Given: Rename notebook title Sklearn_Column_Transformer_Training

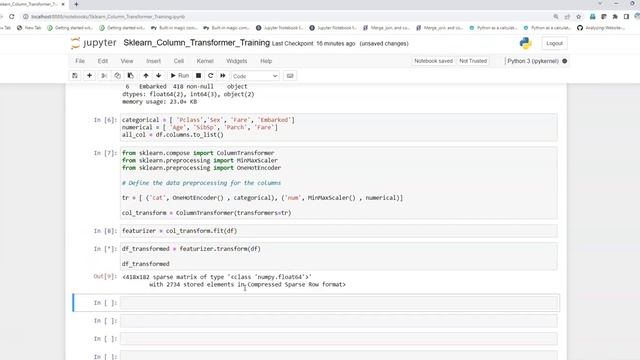Looking at the screenshot, I should (196, 43).
